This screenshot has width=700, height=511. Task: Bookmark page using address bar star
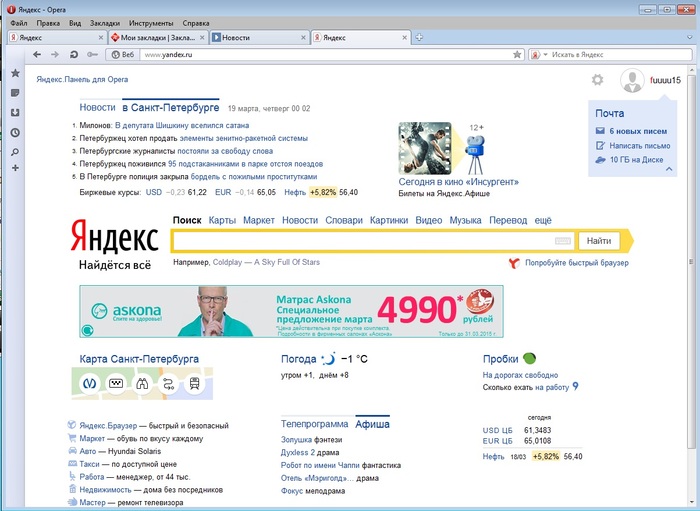(x=517, y=54)
